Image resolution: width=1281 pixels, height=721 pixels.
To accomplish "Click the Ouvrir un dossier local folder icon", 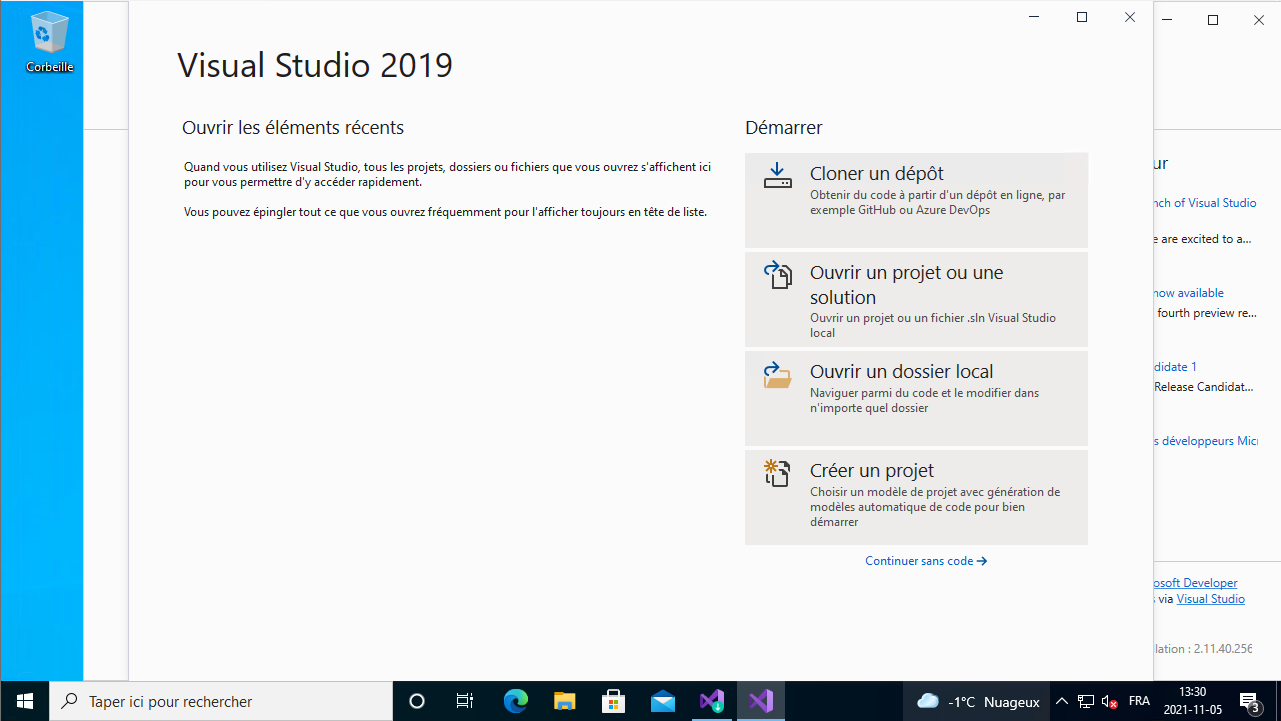I will 777,375.
